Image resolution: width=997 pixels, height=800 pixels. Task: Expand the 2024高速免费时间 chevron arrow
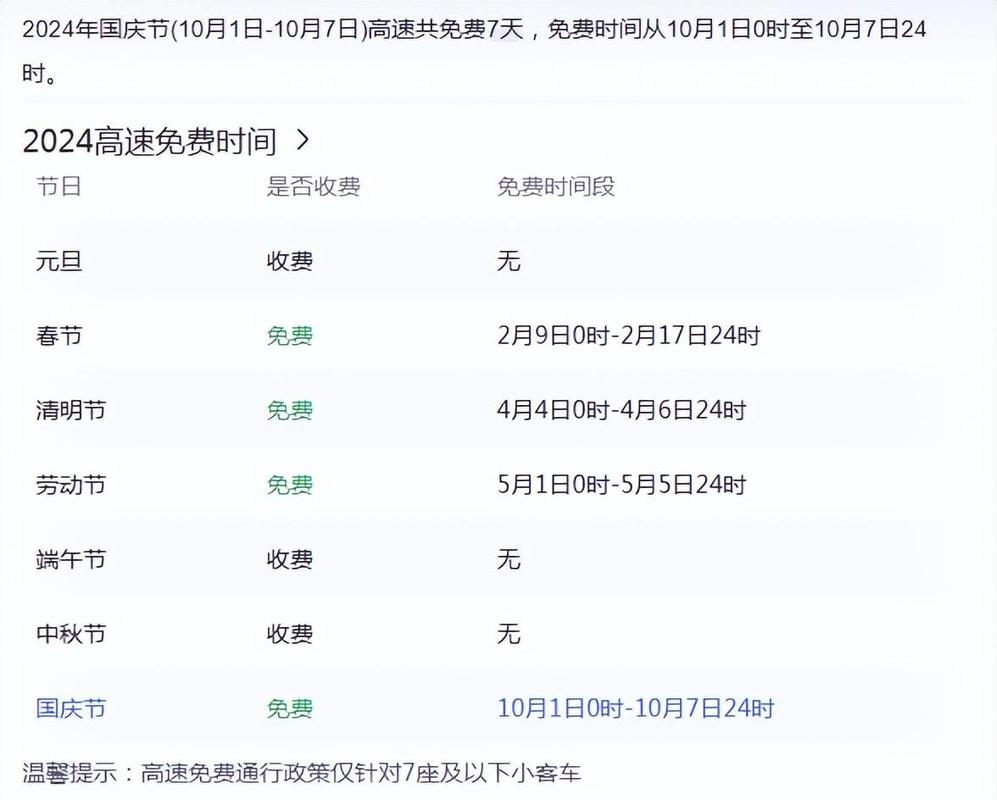(303, 140)
